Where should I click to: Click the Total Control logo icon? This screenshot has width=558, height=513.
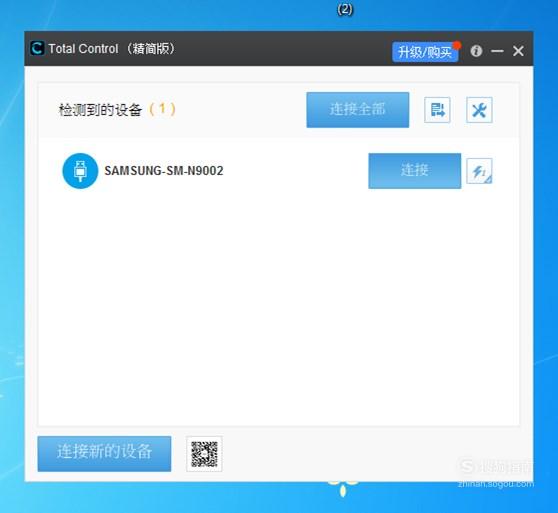coord(37,48)
